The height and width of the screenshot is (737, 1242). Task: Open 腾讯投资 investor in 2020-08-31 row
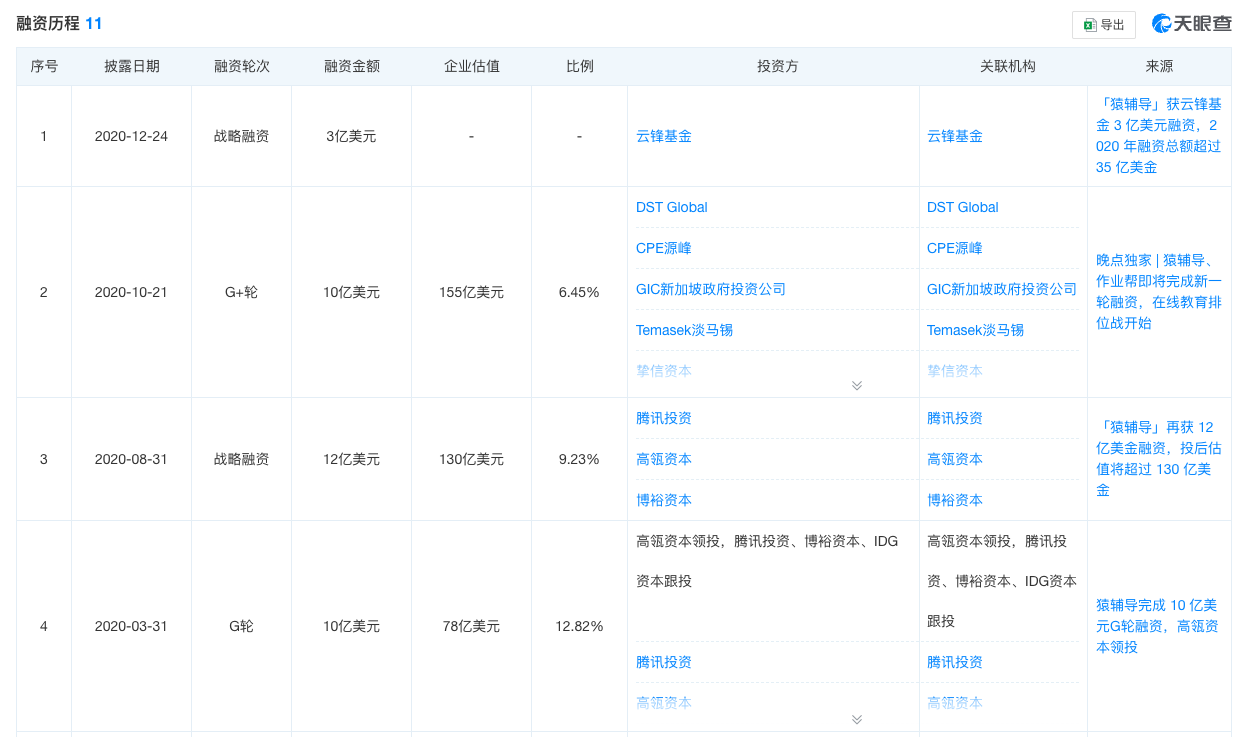(x=664, y=418)
